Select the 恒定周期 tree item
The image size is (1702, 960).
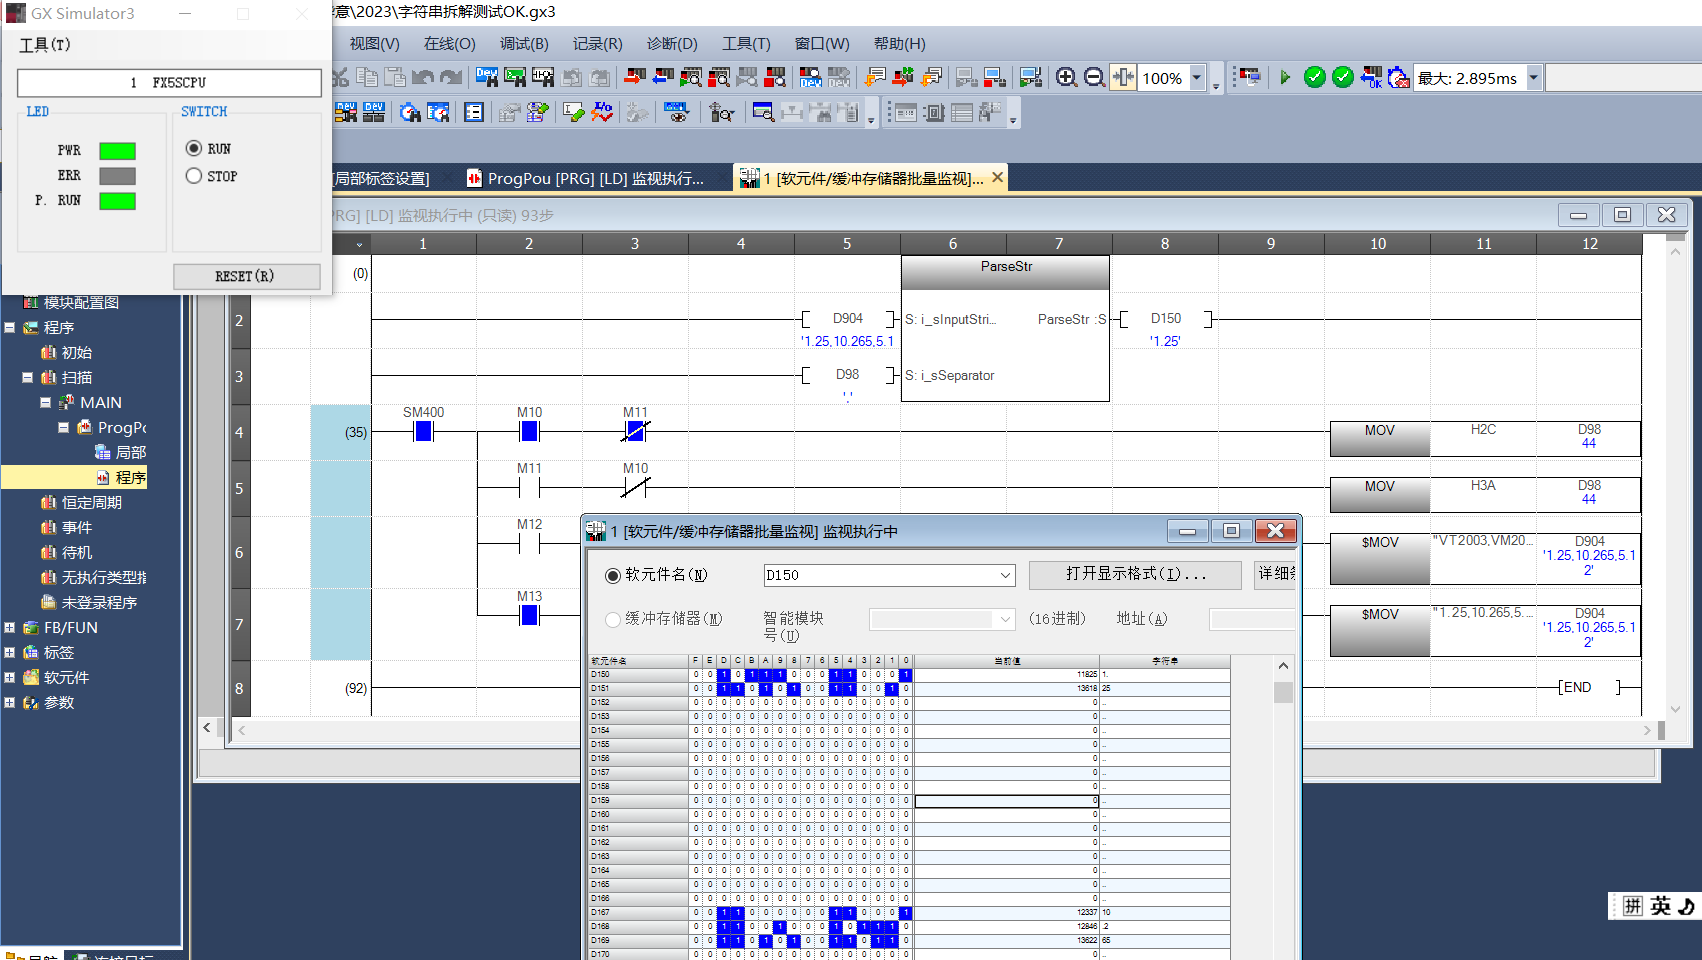(x=91, y=503)
